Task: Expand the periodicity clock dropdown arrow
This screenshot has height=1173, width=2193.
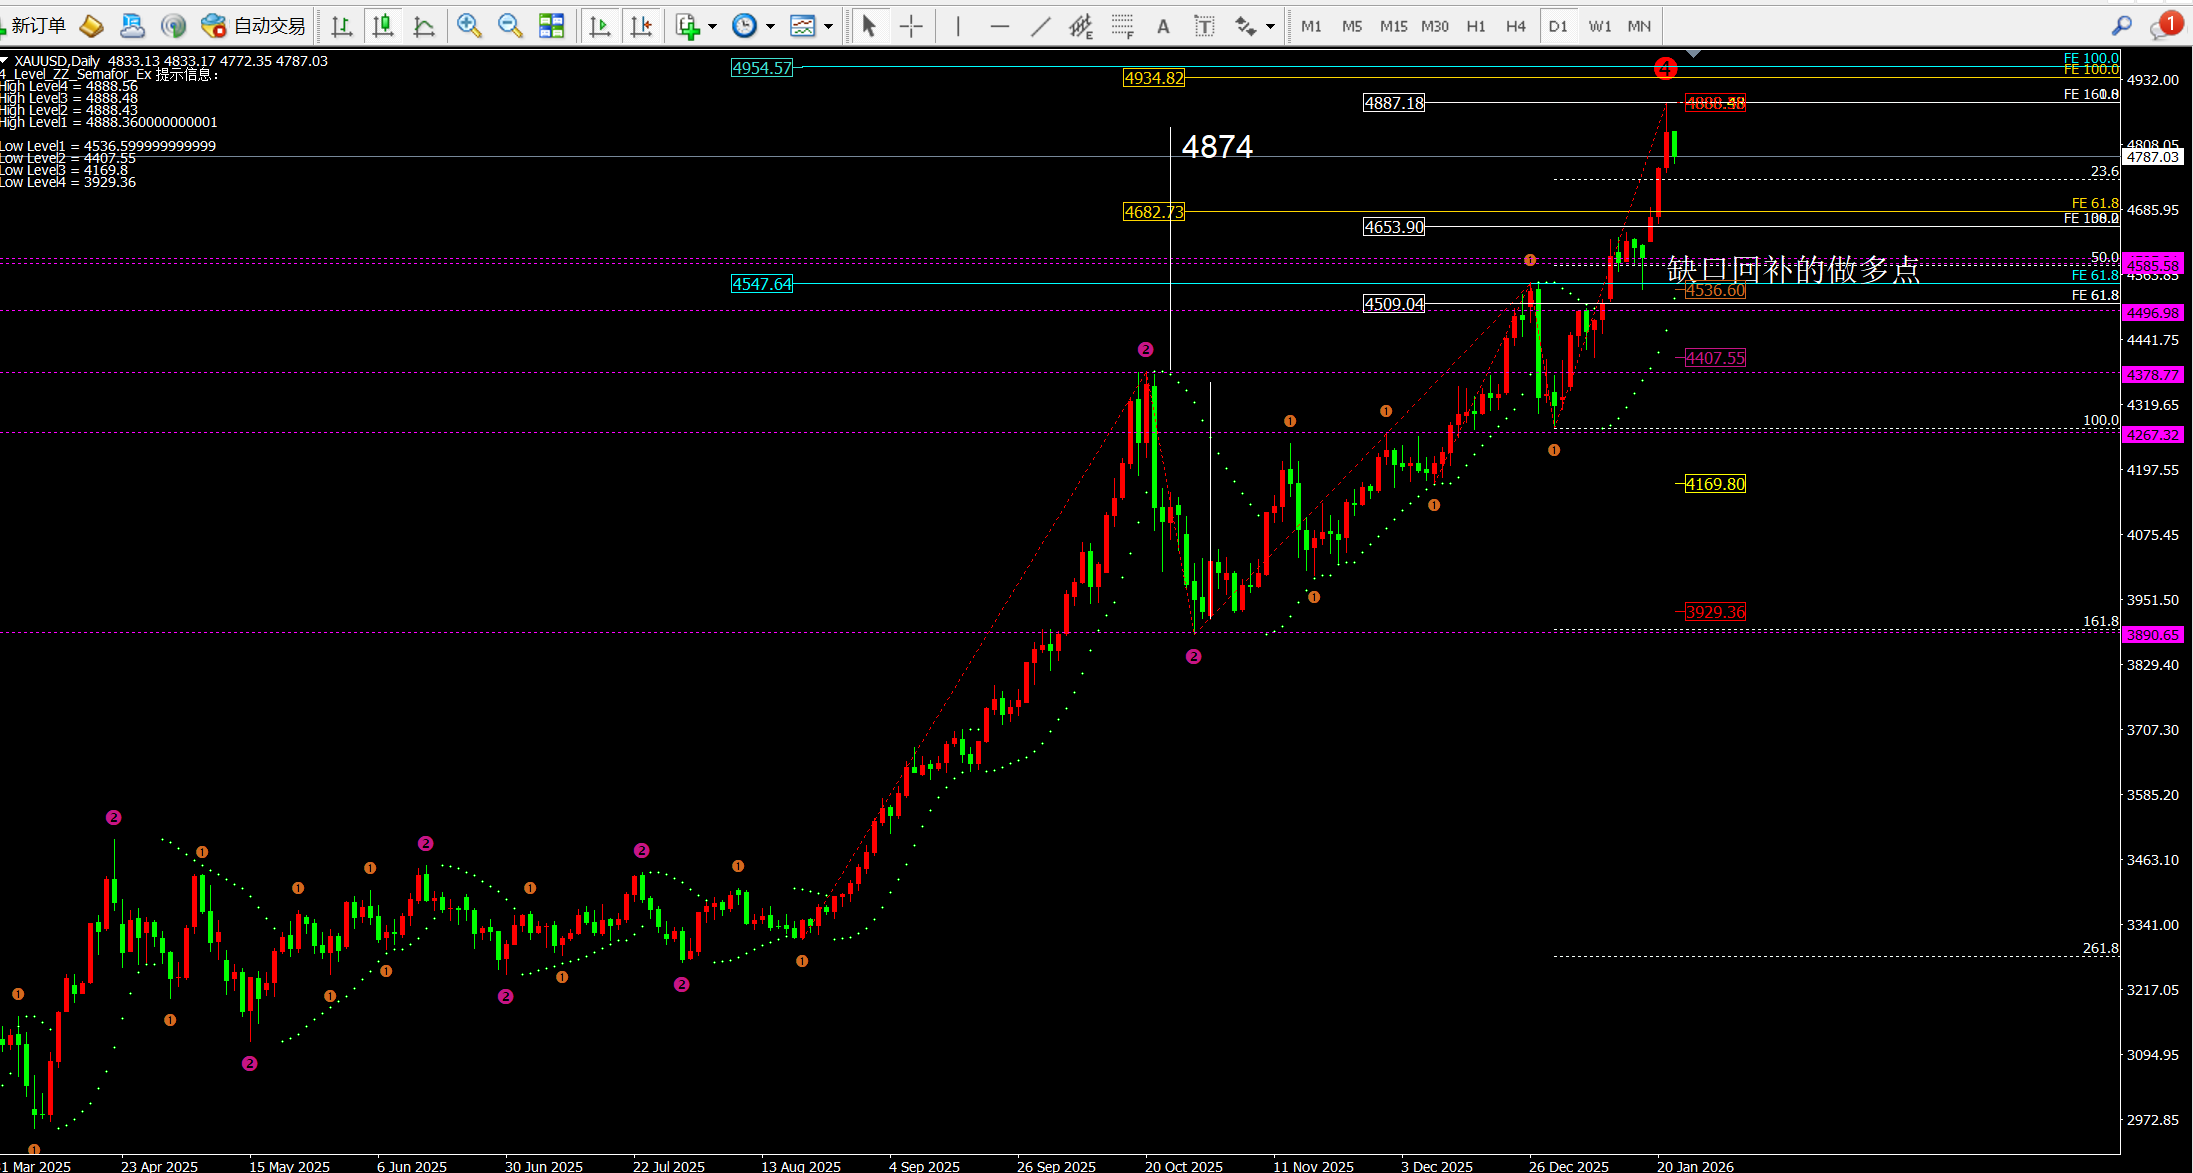Action: click(x=770, y=26)
